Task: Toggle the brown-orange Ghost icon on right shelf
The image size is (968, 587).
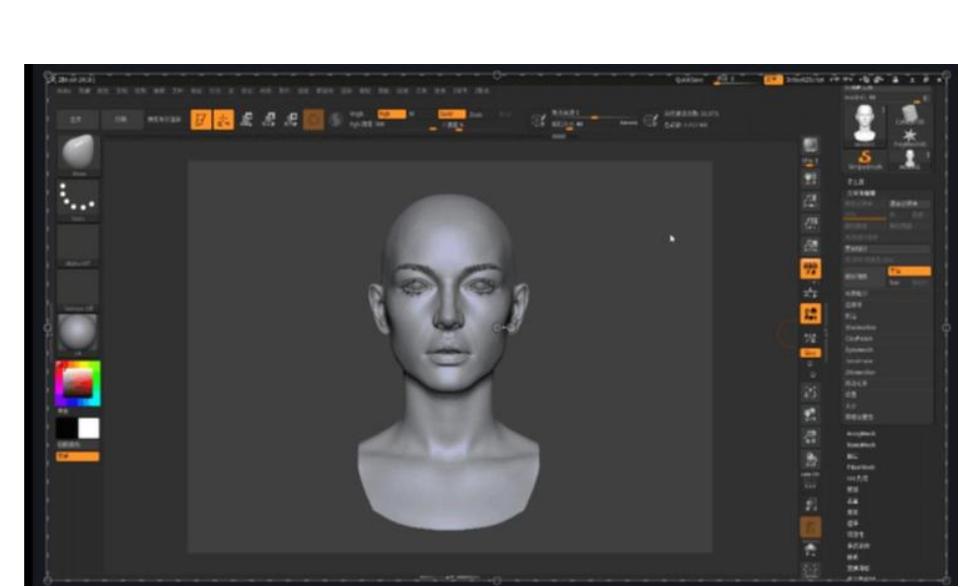Action: (x=811, y=527)
